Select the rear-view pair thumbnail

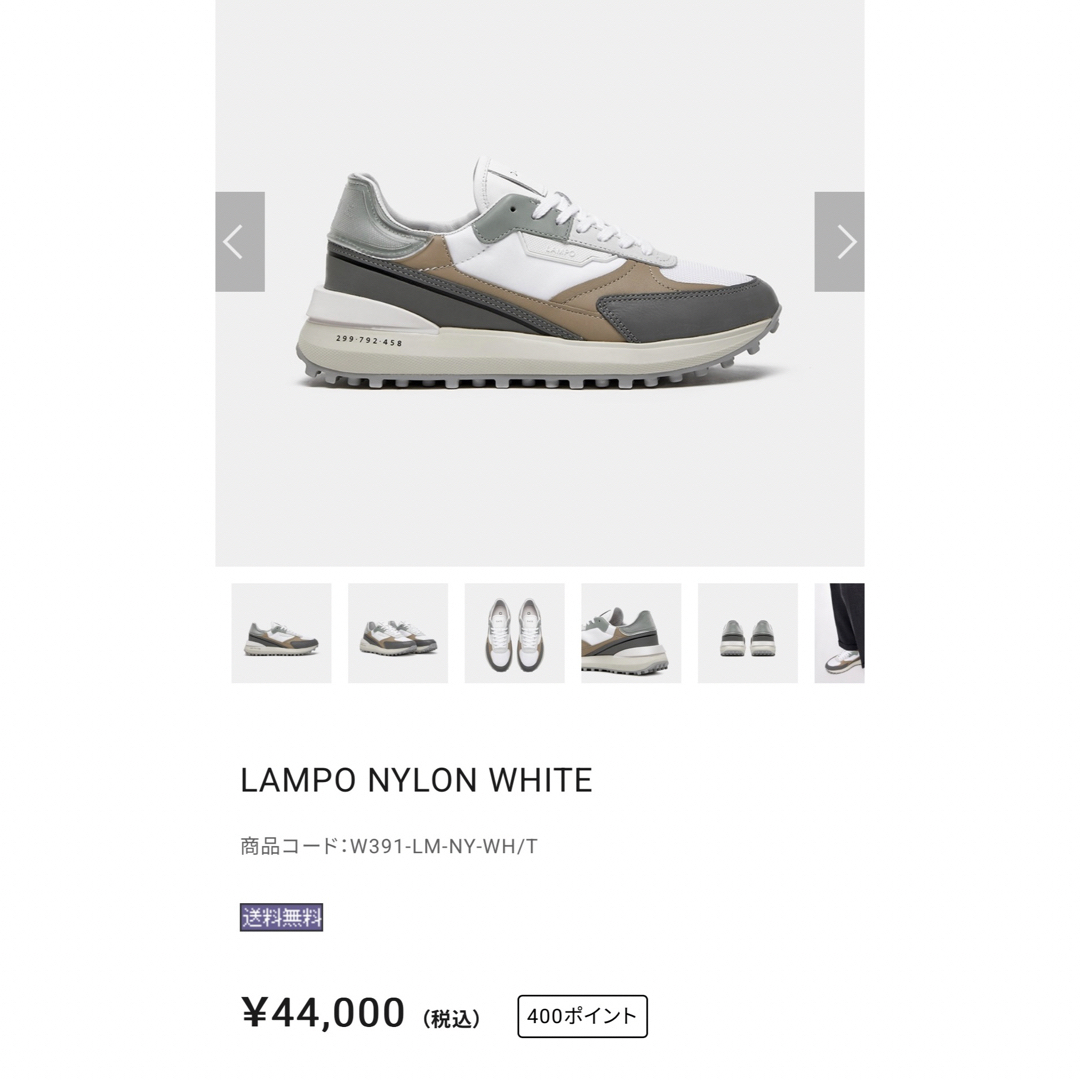point(747,633)
